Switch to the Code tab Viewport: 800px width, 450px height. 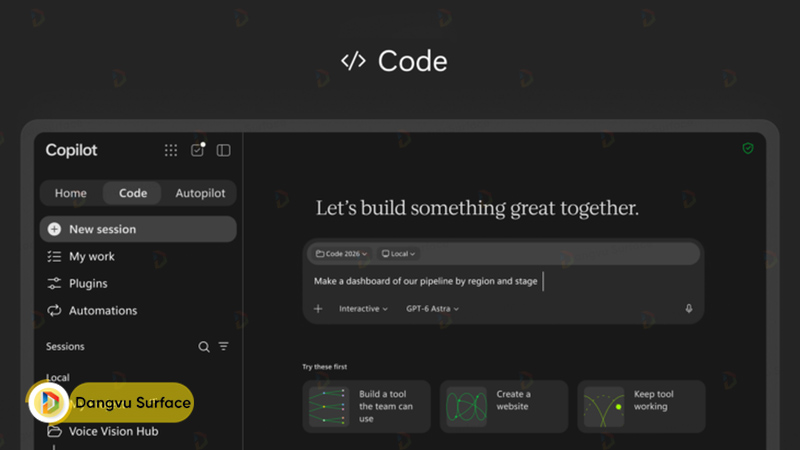133,193
